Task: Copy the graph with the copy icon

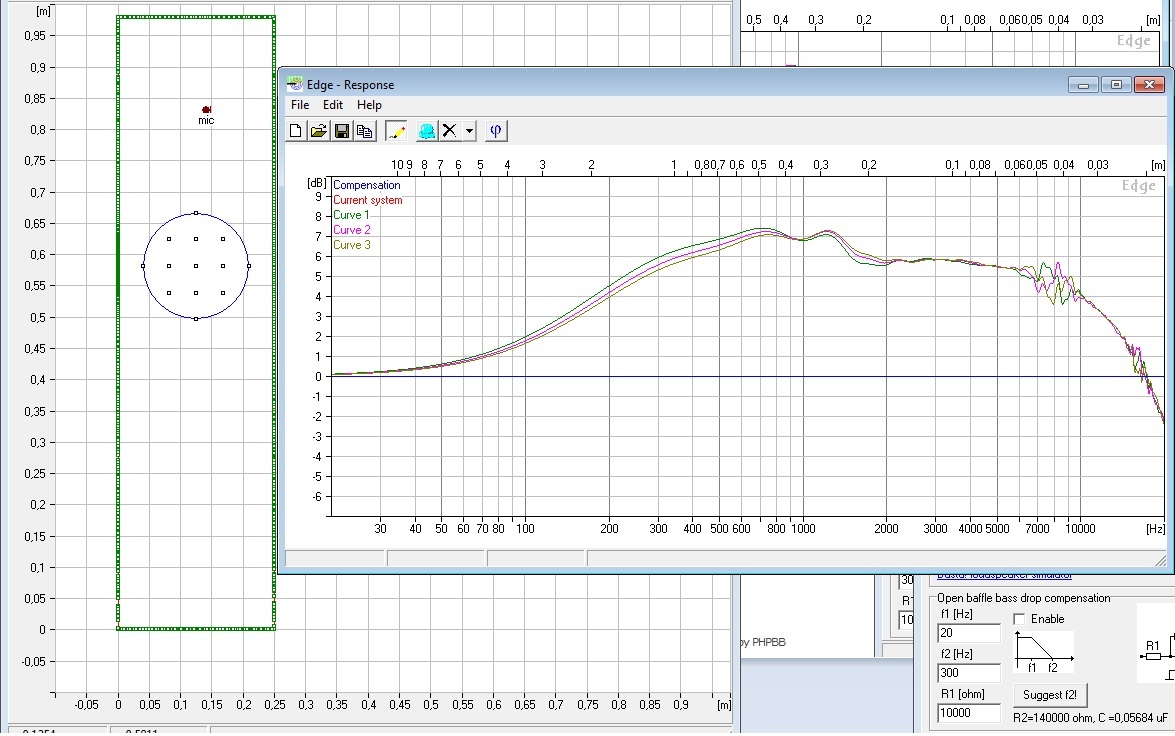Action: (x=365, y=131)
